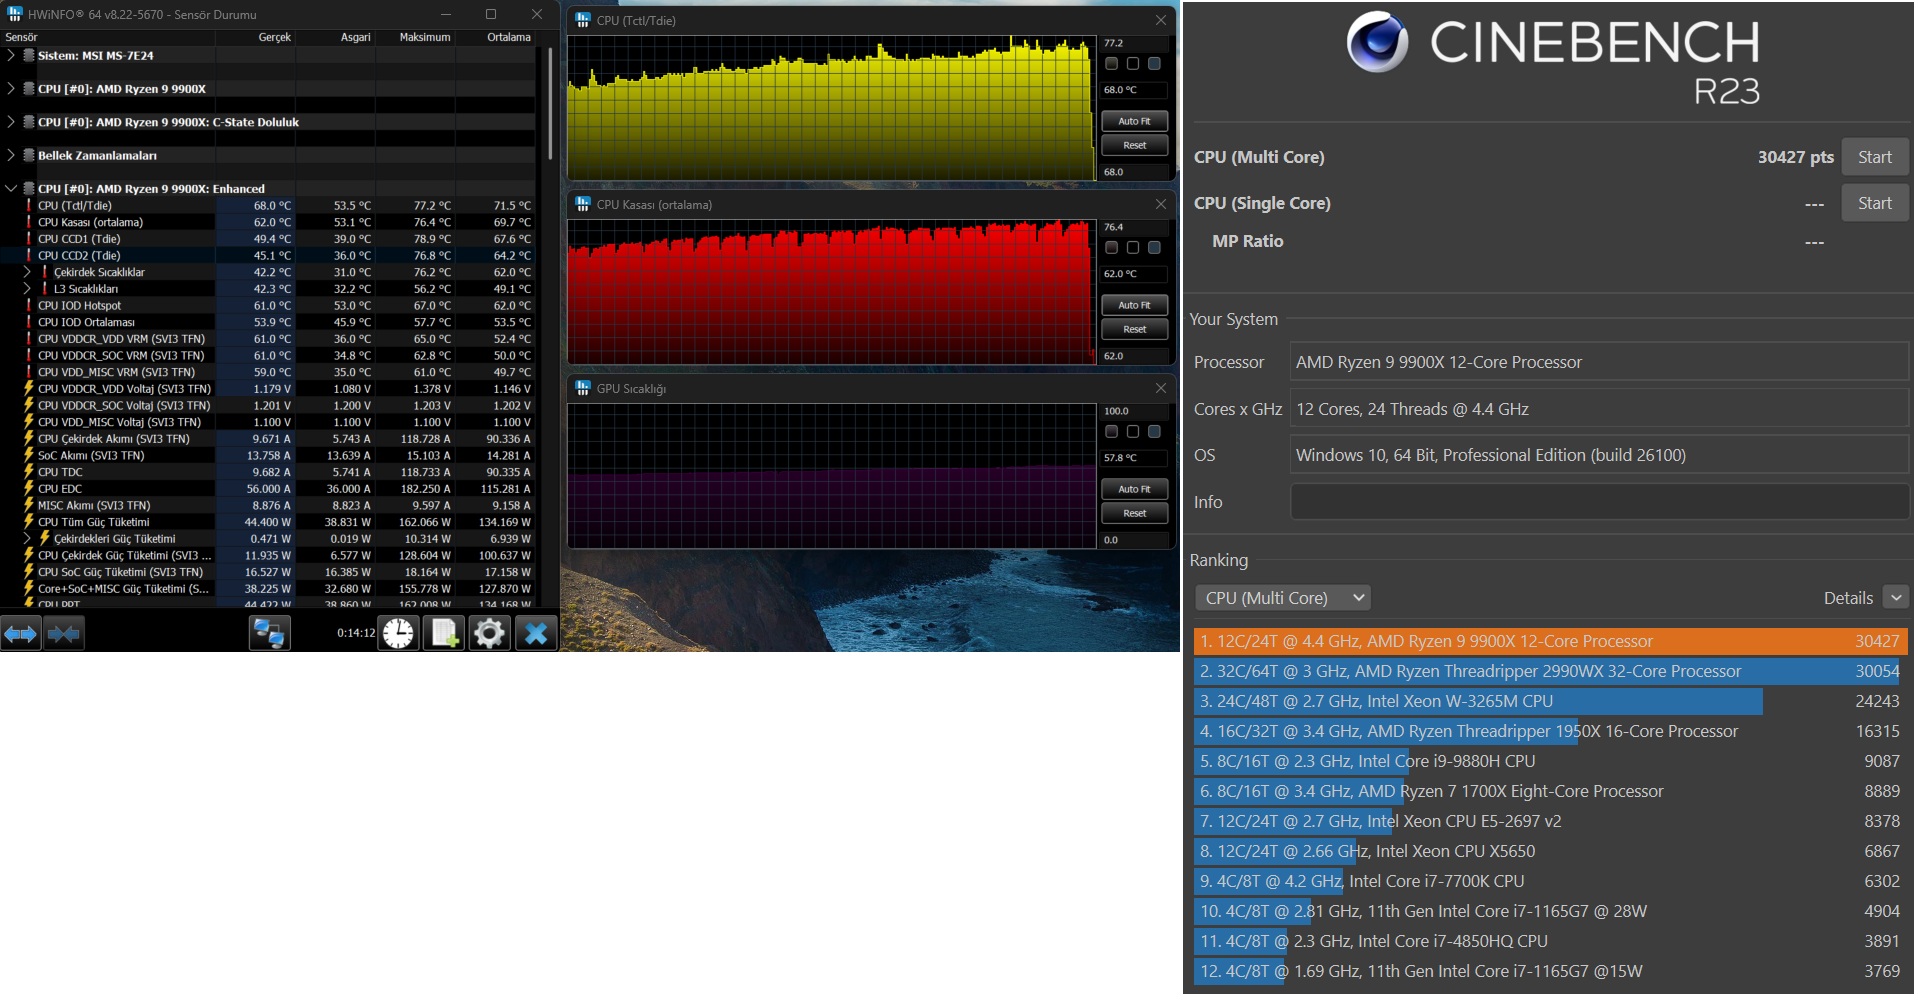The height and width of the screenshot is (1000, 1918).
Task: Click the Ortalama column header
Action: pos(496,37)
